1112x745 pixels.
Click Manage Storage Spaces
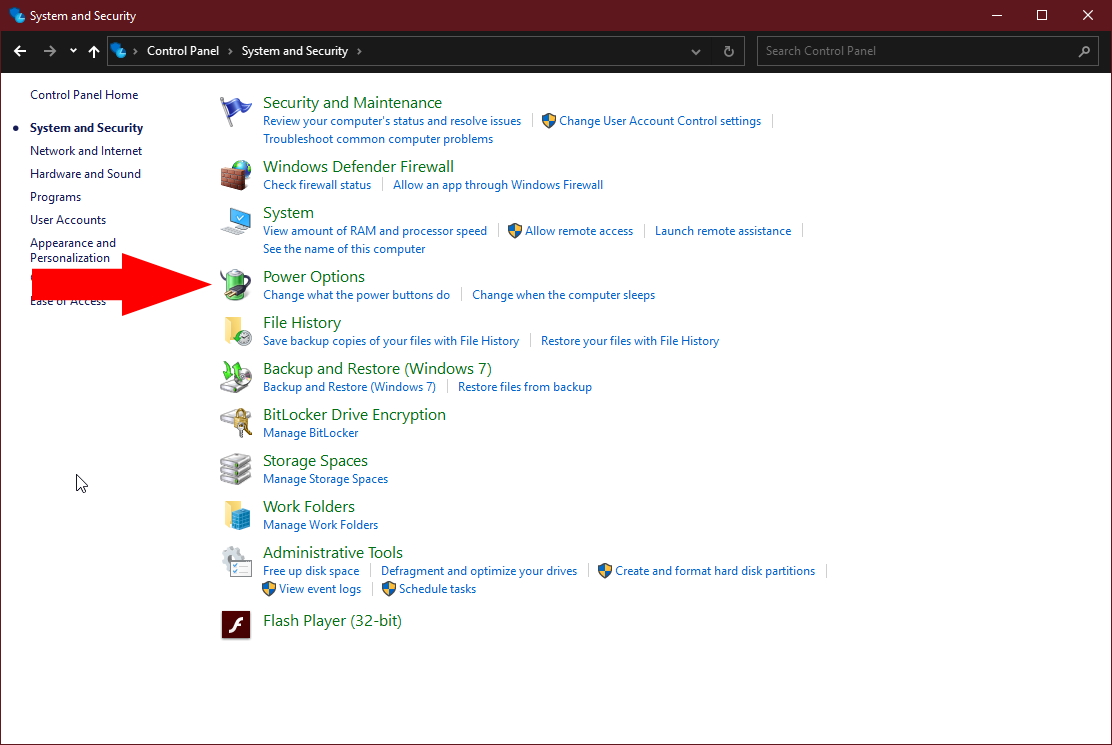click(326, 479)
